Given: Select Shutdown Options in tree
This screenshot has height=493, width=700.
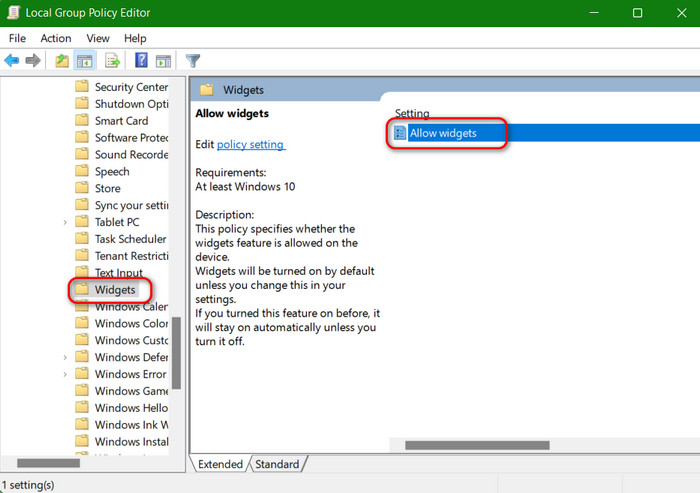Looking at the screenshot, I should click(x=132, y=104).
